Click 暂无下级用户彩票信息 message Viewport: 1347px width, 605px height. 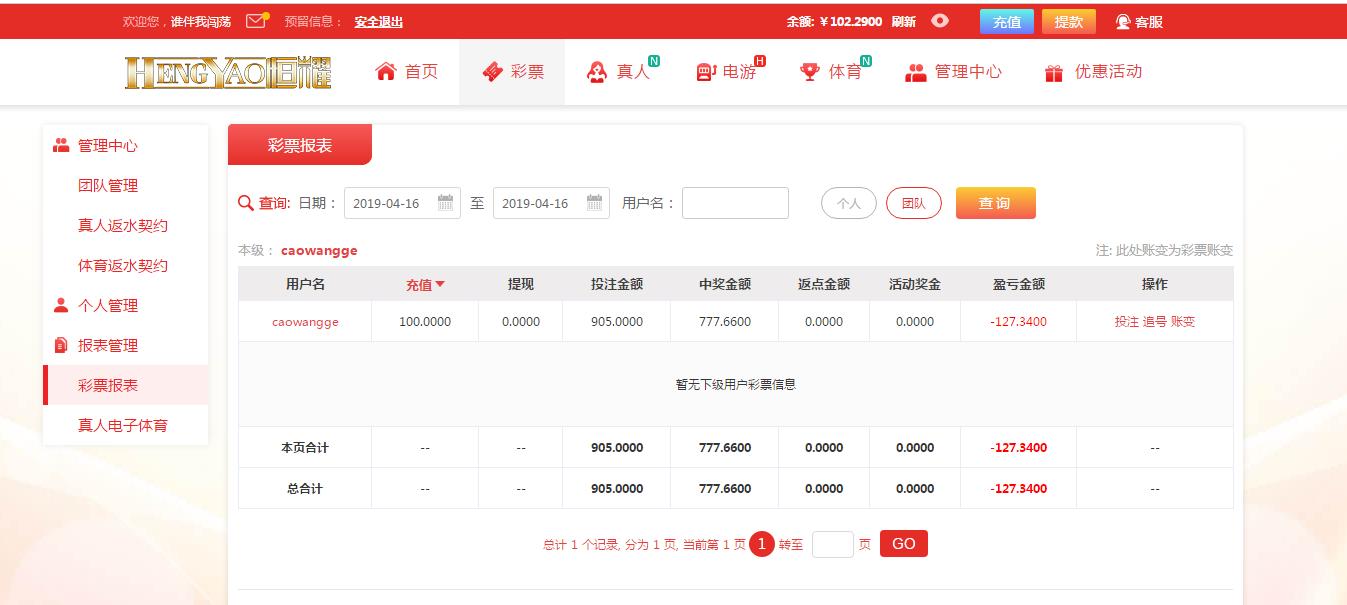pos(736,384)
